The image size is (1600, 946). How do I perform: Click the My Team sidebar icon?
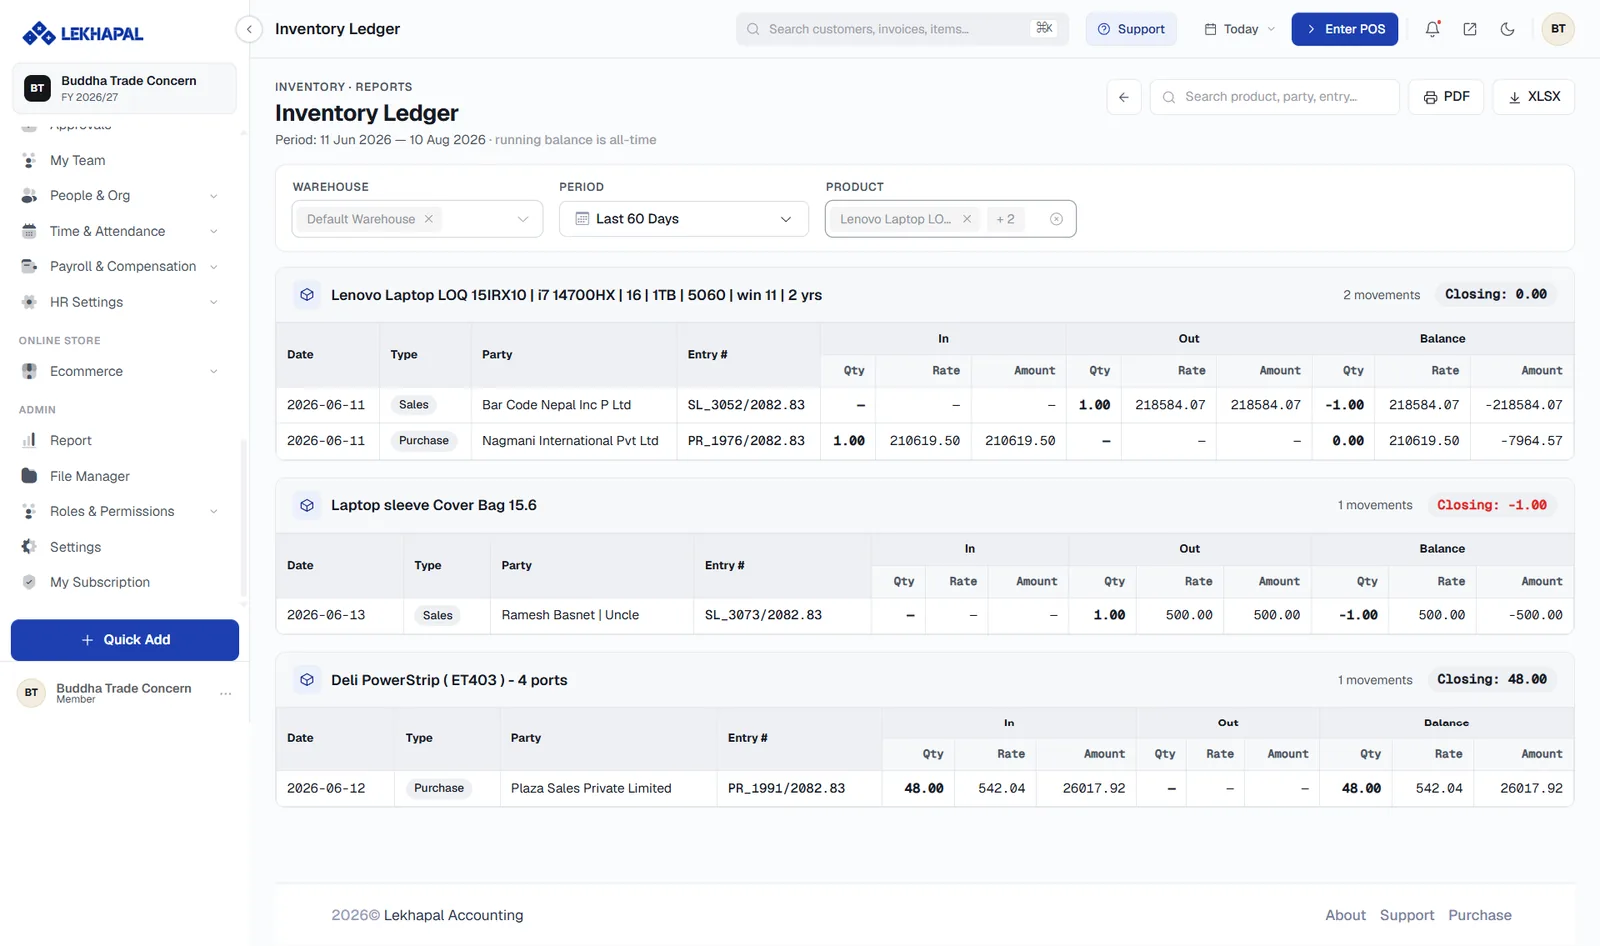click(x=29, y=160)
